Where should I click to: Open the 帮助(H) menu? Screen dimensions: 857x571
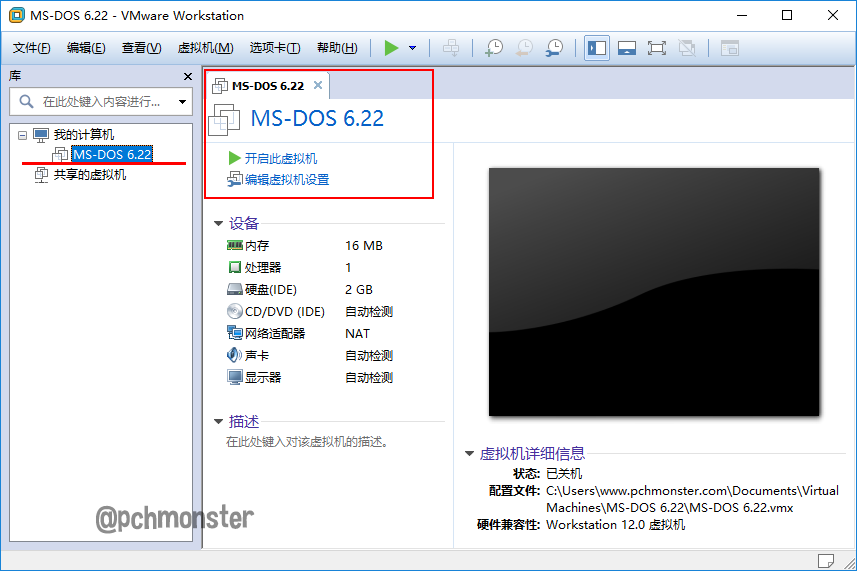click(x=337, y=48)
